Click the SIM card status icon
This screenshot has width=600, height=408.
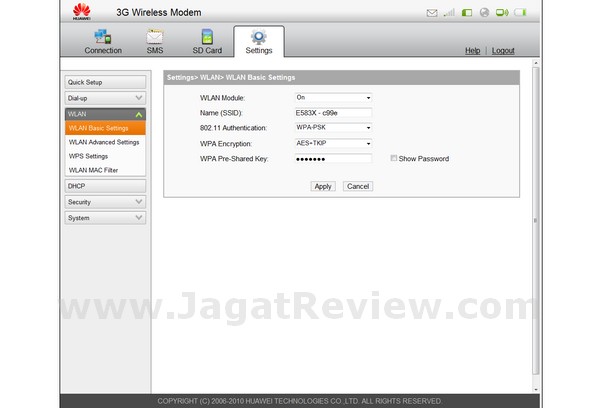(467, 13)
